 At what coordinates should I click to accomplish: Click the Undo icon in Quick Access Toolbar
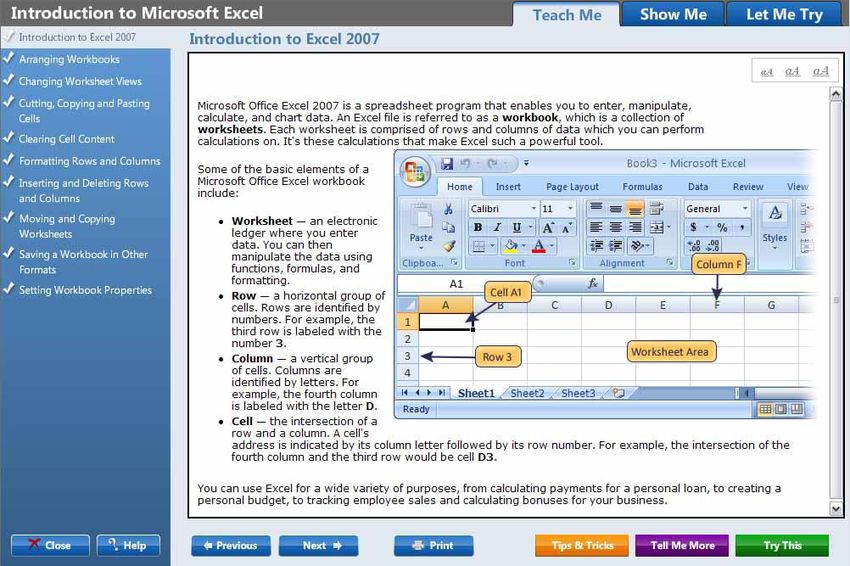point(465,163)
